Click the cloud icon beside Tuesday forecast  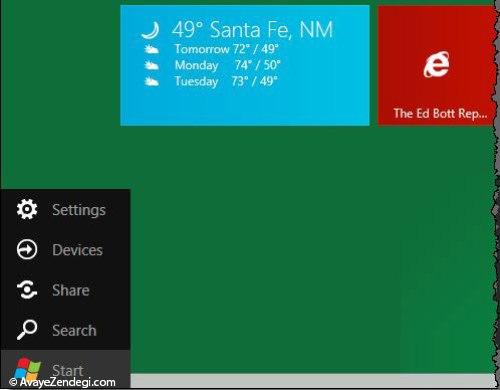(151, 81)
